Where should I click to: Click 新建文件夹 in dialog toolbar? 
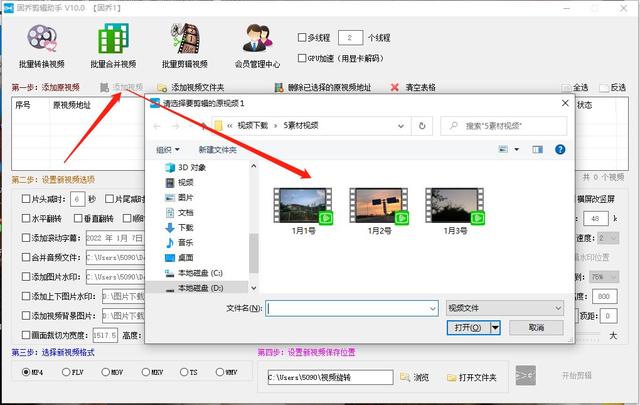[x=217, y=150]
